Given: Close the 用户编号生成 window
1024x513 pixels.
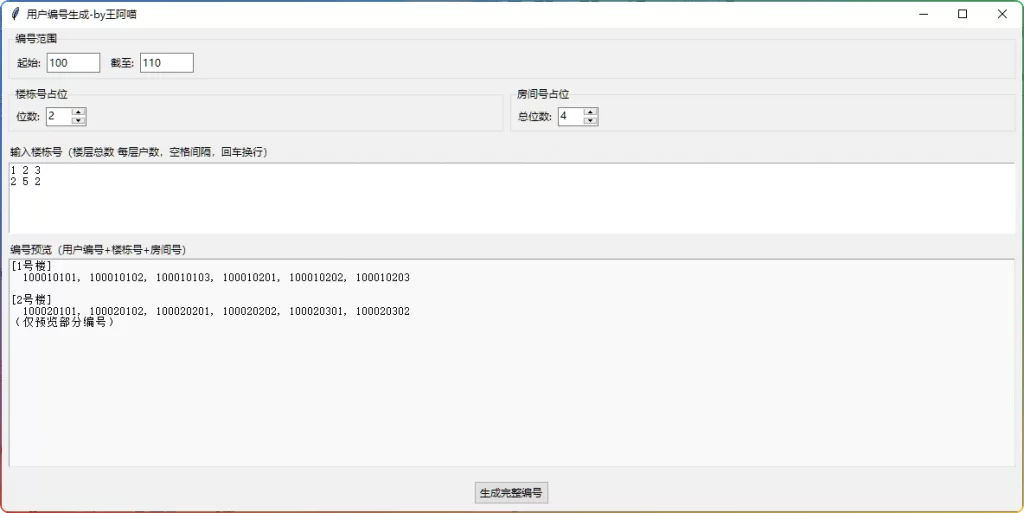Looking at the screenshot, I should (1002, 14).
